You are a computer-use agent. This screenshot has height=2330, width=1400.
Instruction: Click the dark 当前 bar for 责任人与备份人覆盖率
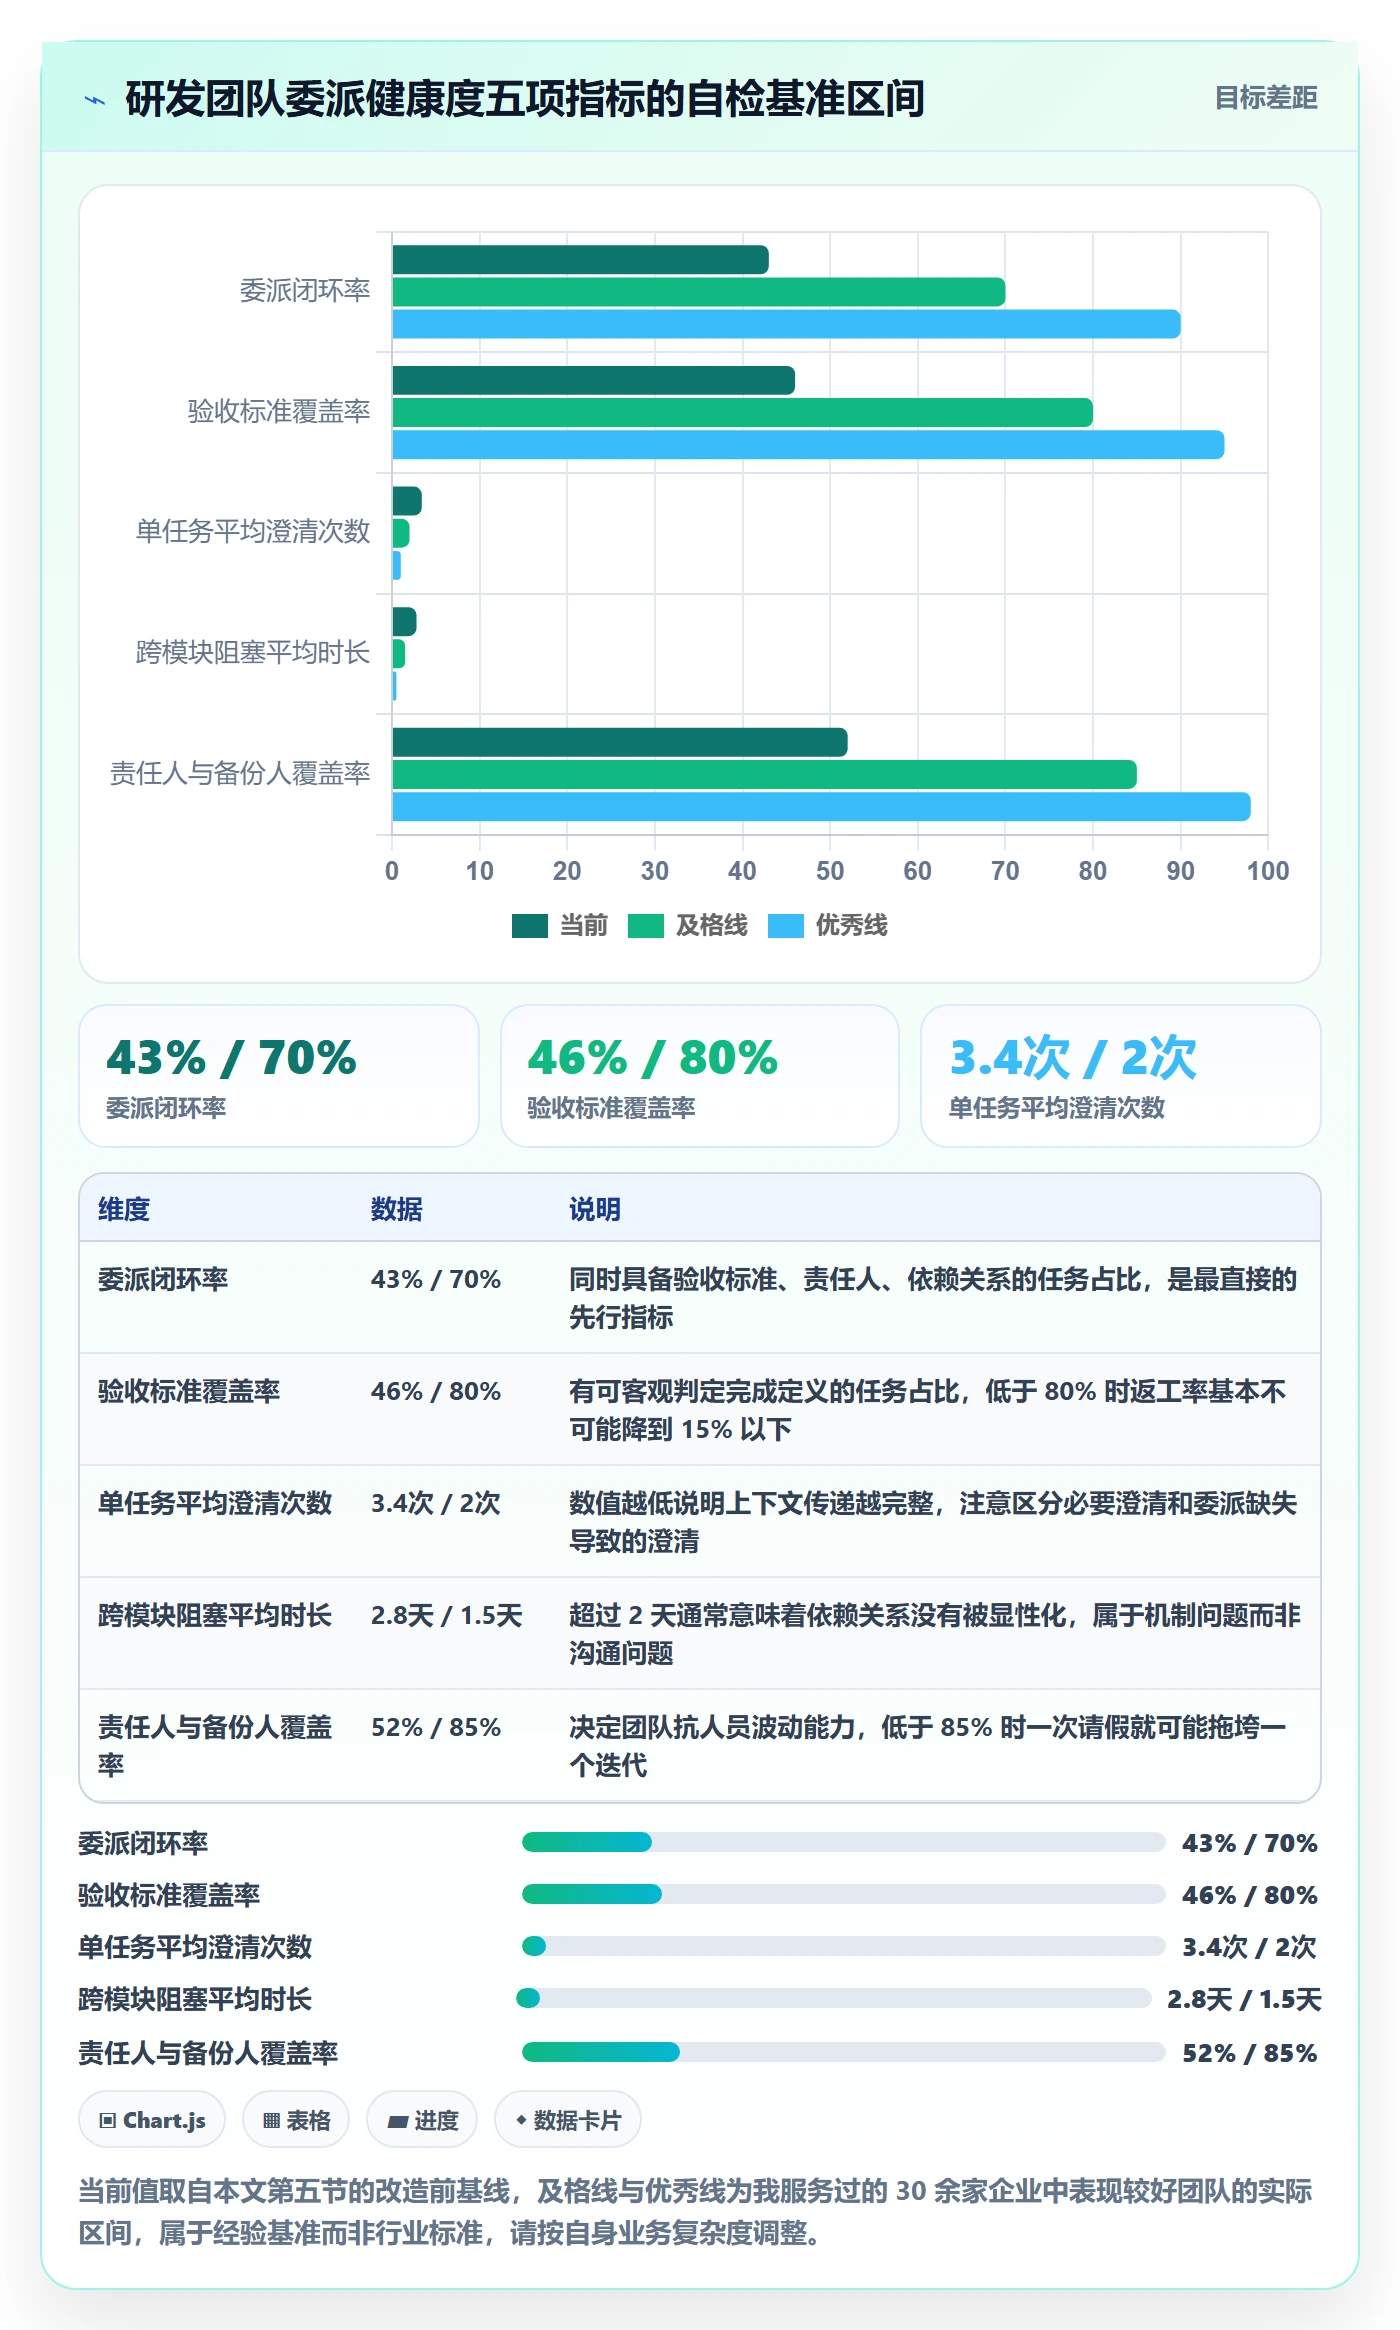620,742
